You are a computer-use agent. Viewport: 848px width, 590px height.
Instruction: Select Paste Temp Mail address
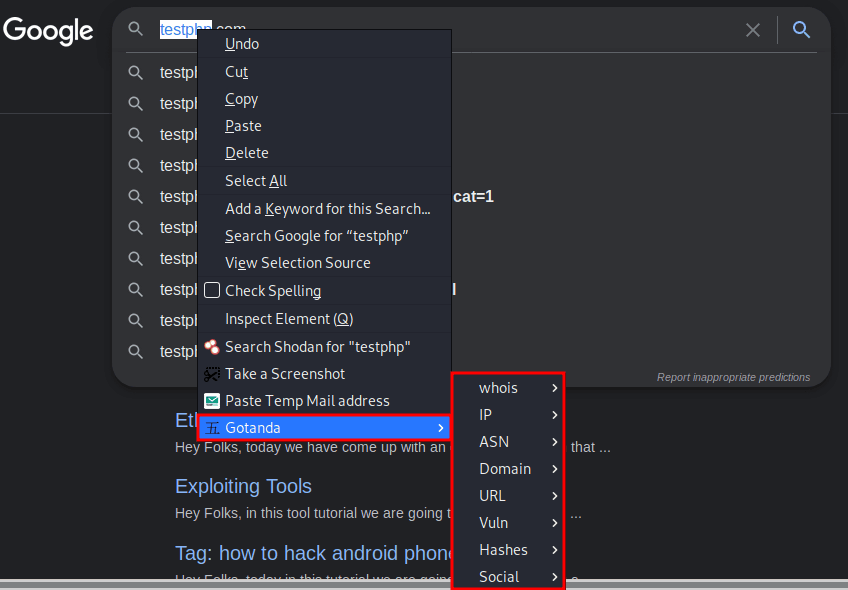tap(324, 401)
